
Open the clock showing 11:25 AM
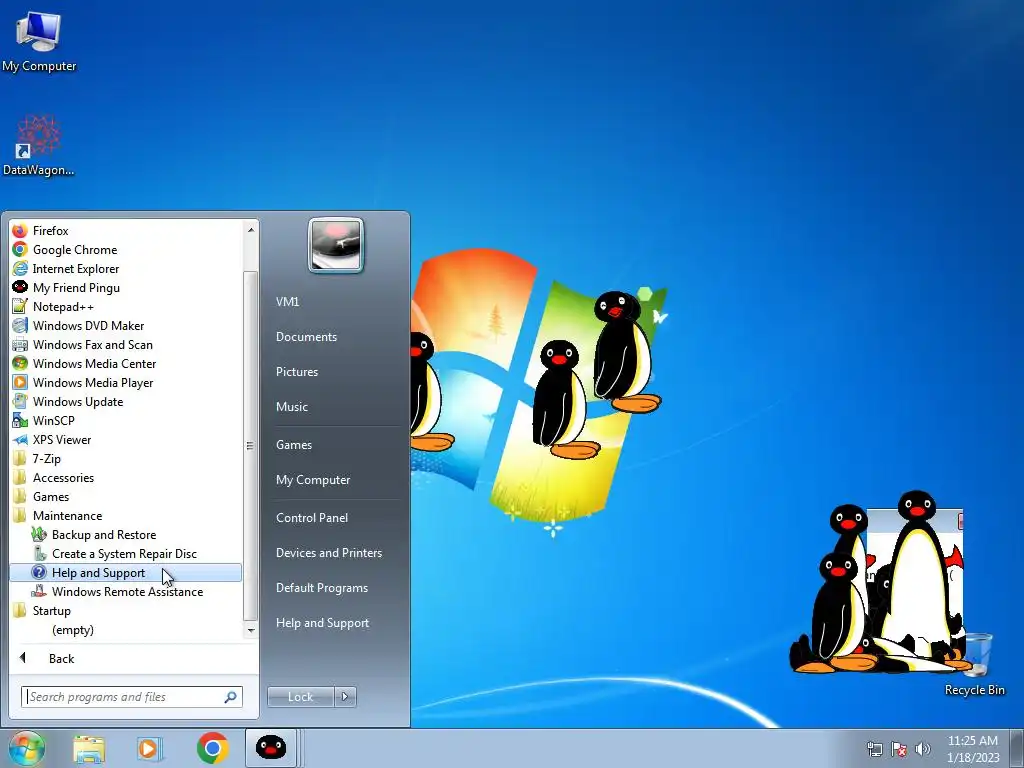tap(972, 748)
